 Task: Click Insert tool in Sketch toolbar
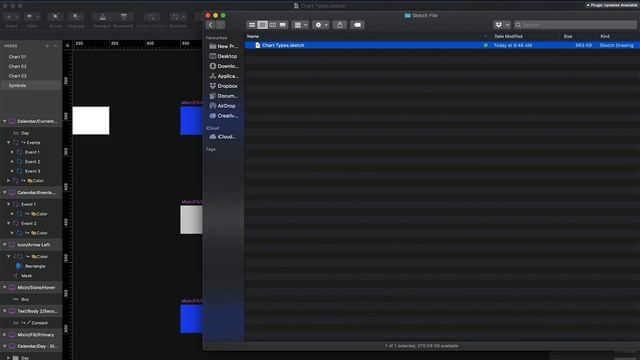11,17
